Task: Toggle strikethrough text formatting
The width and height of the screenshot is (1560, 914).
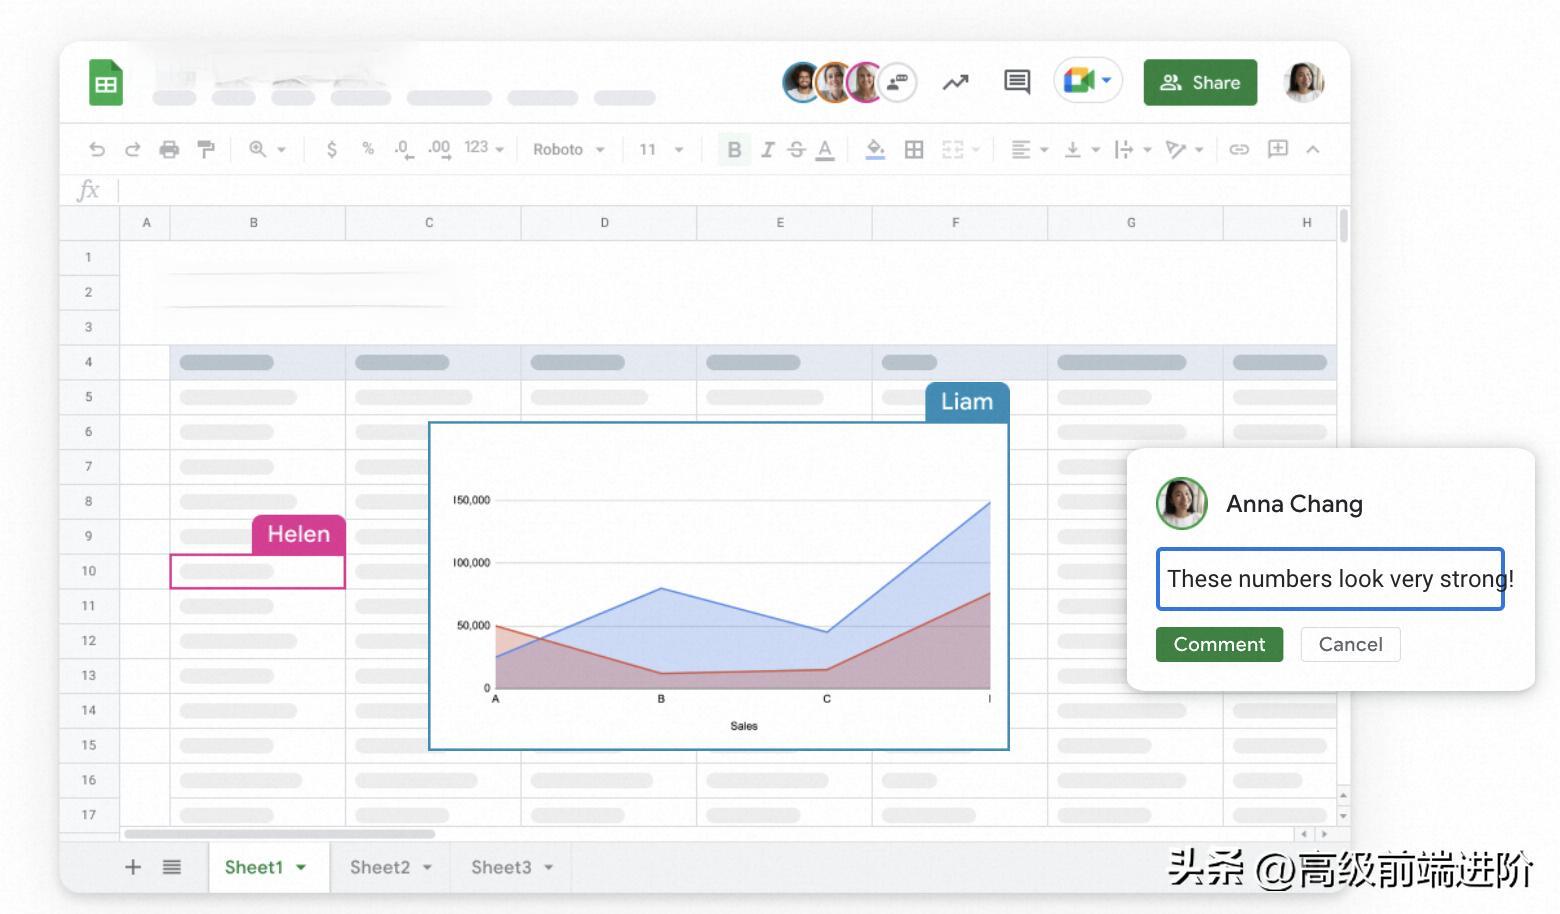Action: point(796,149)
